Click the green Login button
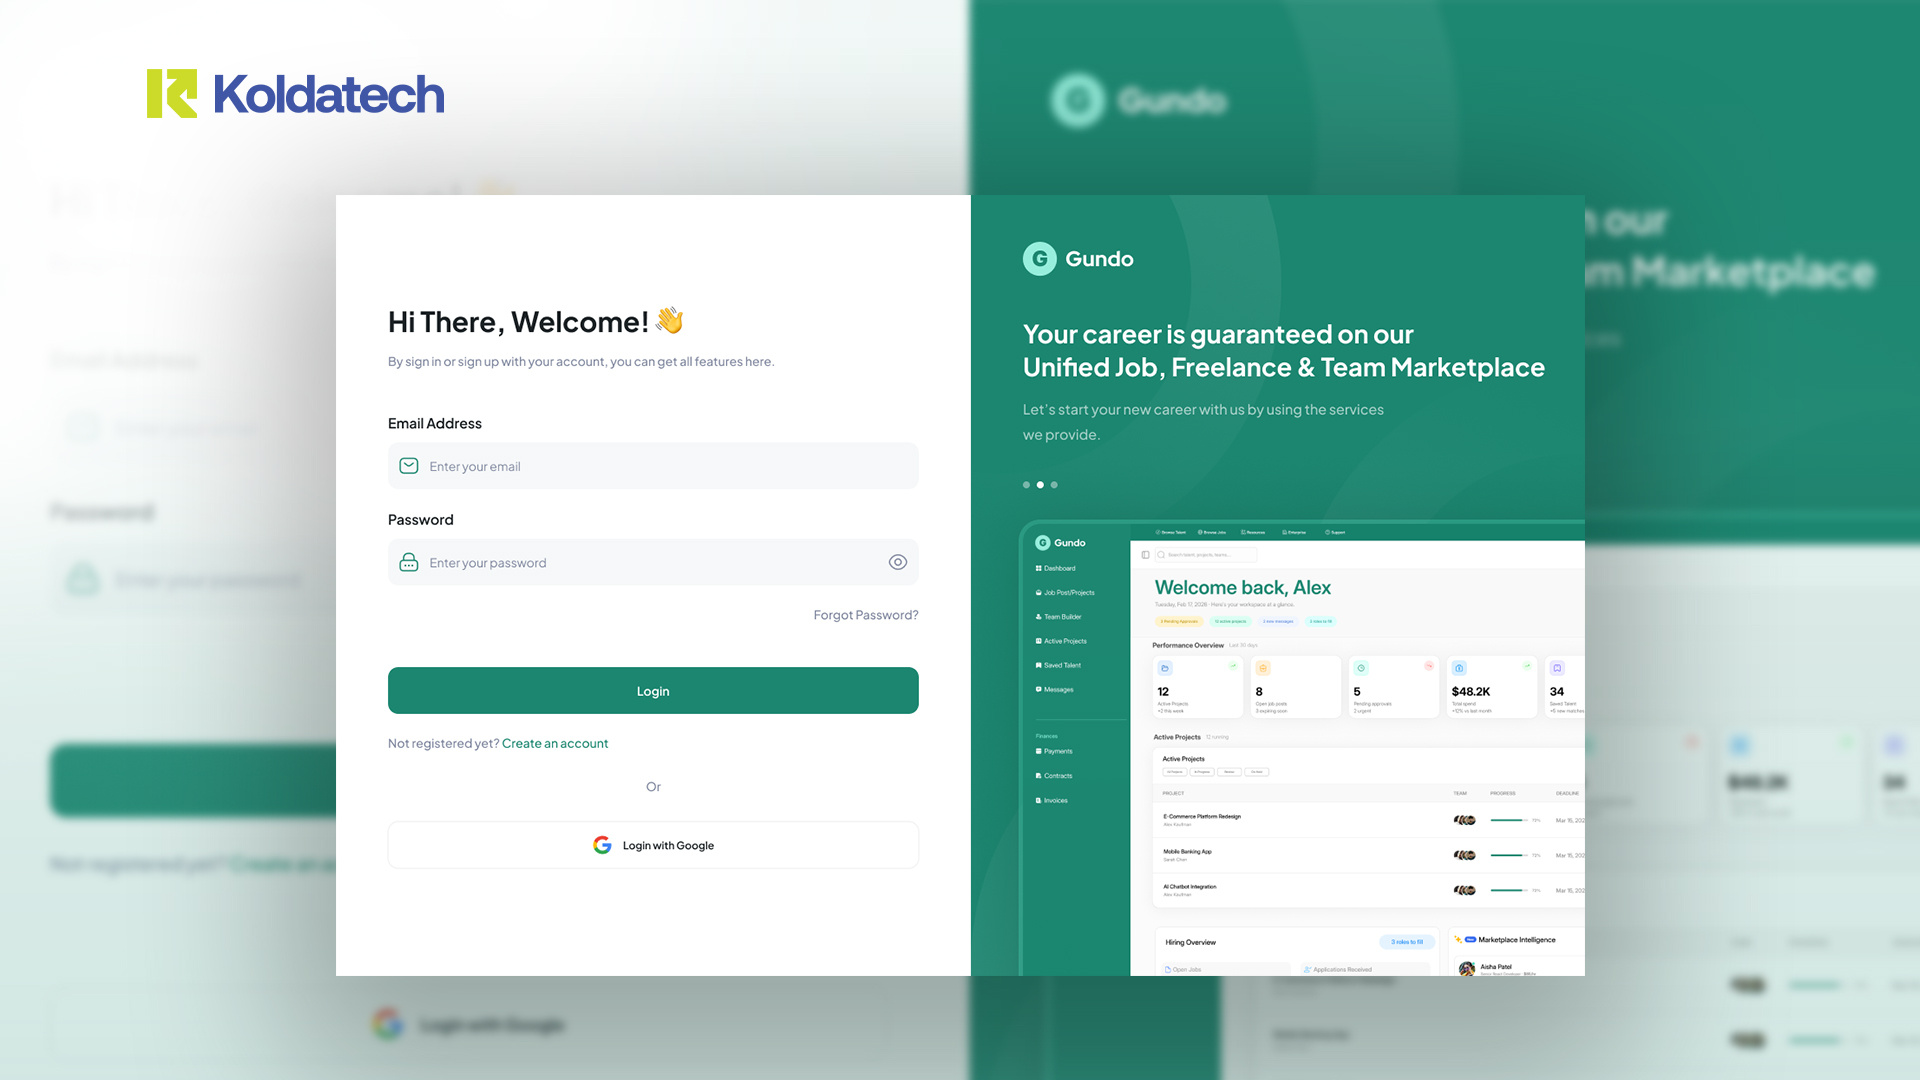This screenshot has width=1920, height=1080. click(653, 691)
